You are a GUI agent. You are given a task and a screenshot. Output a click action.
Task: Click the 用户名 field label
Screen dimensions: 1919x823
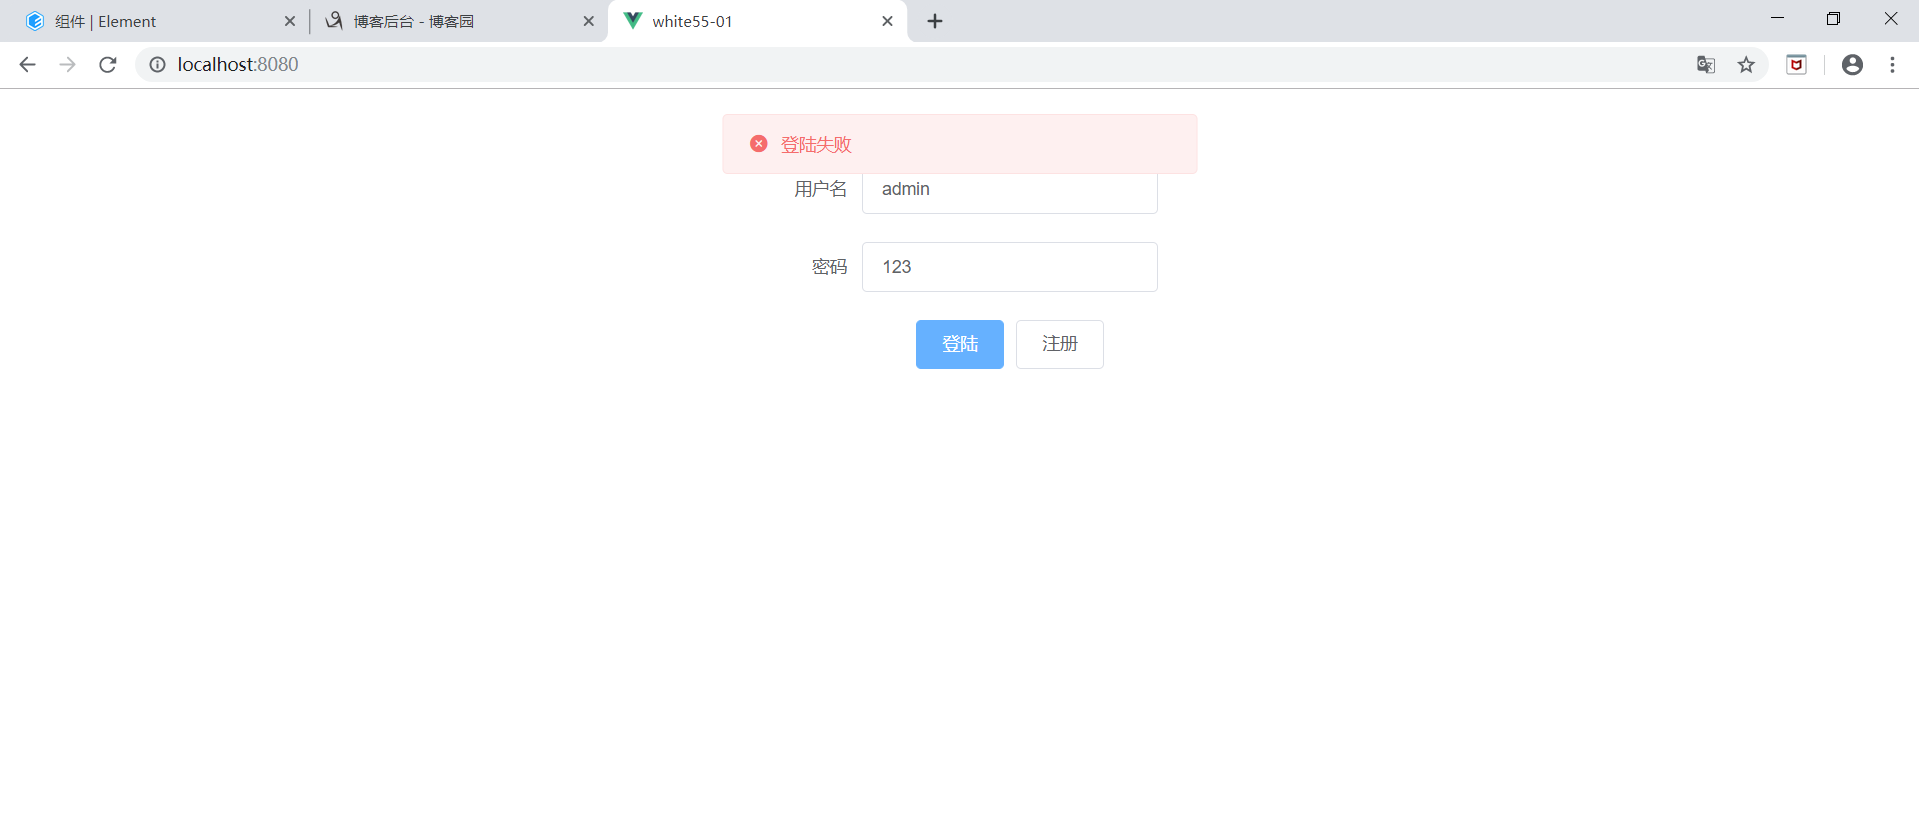(x=820, y=189)
